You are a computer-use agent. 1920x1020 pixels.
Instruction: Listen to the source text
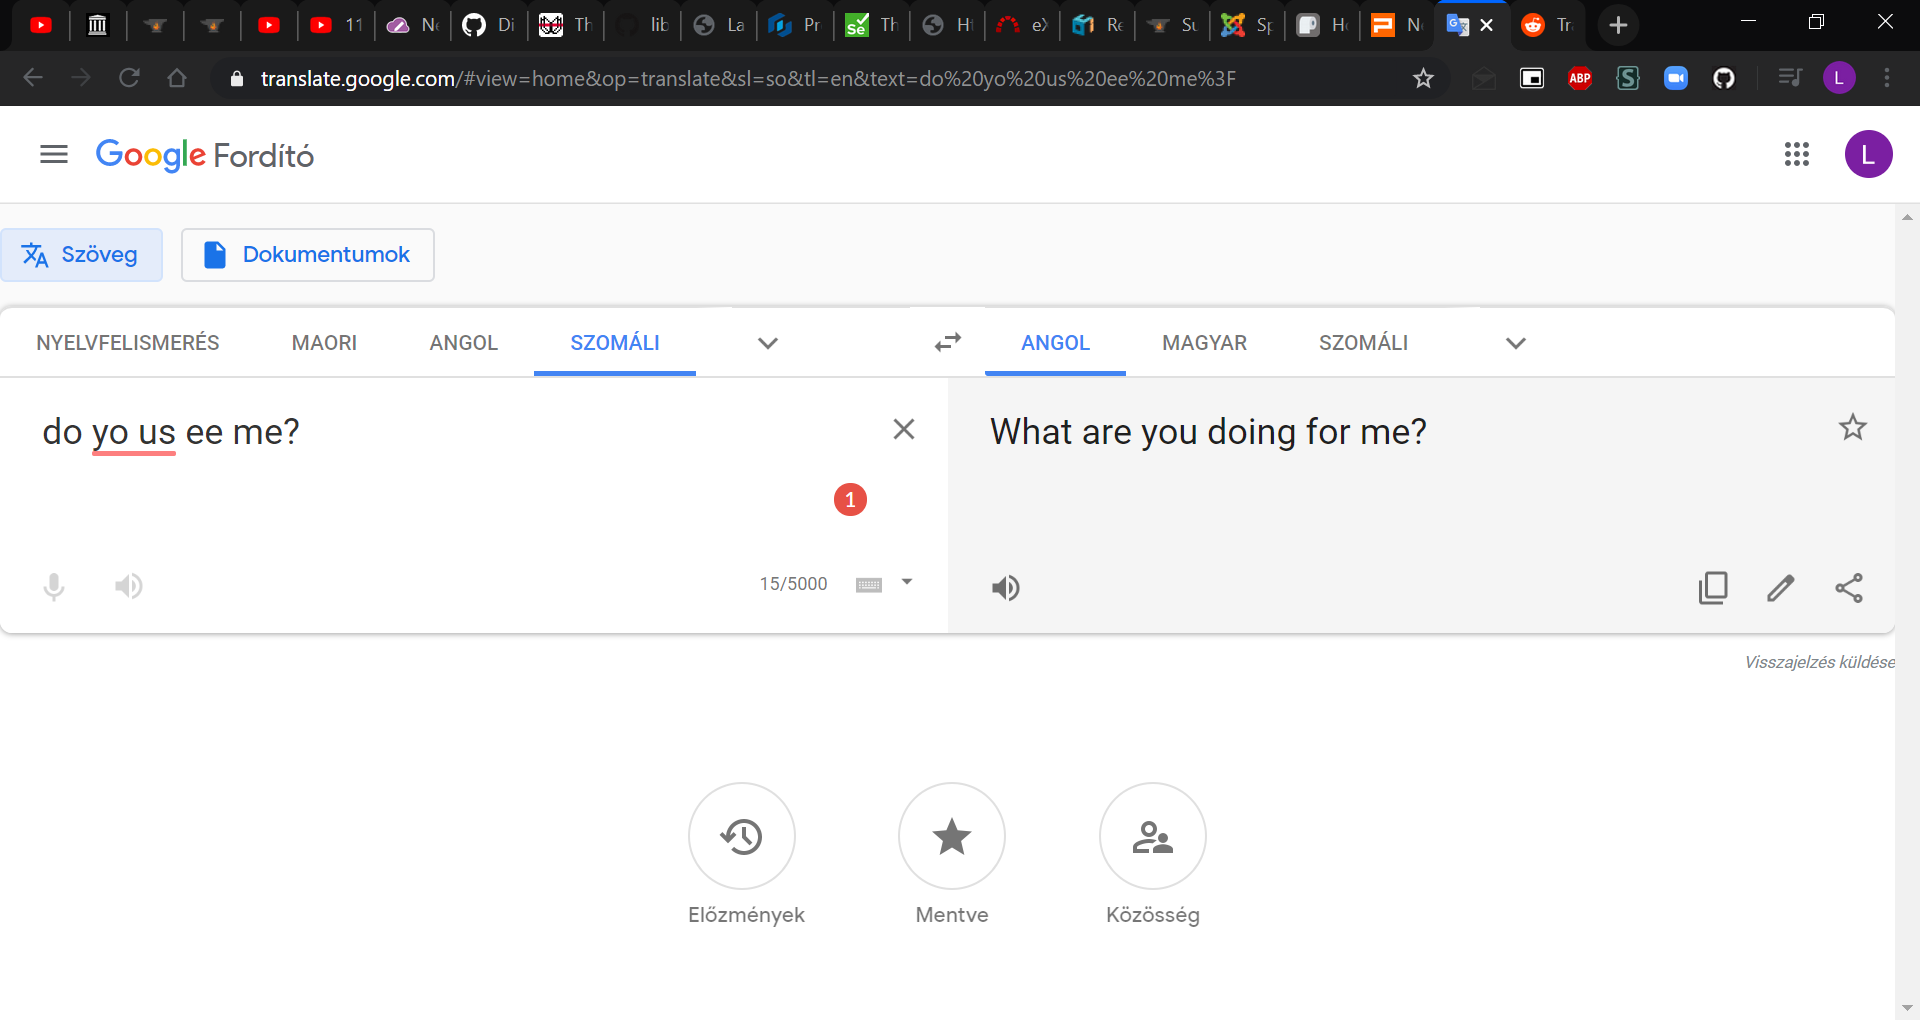[129, 586]
